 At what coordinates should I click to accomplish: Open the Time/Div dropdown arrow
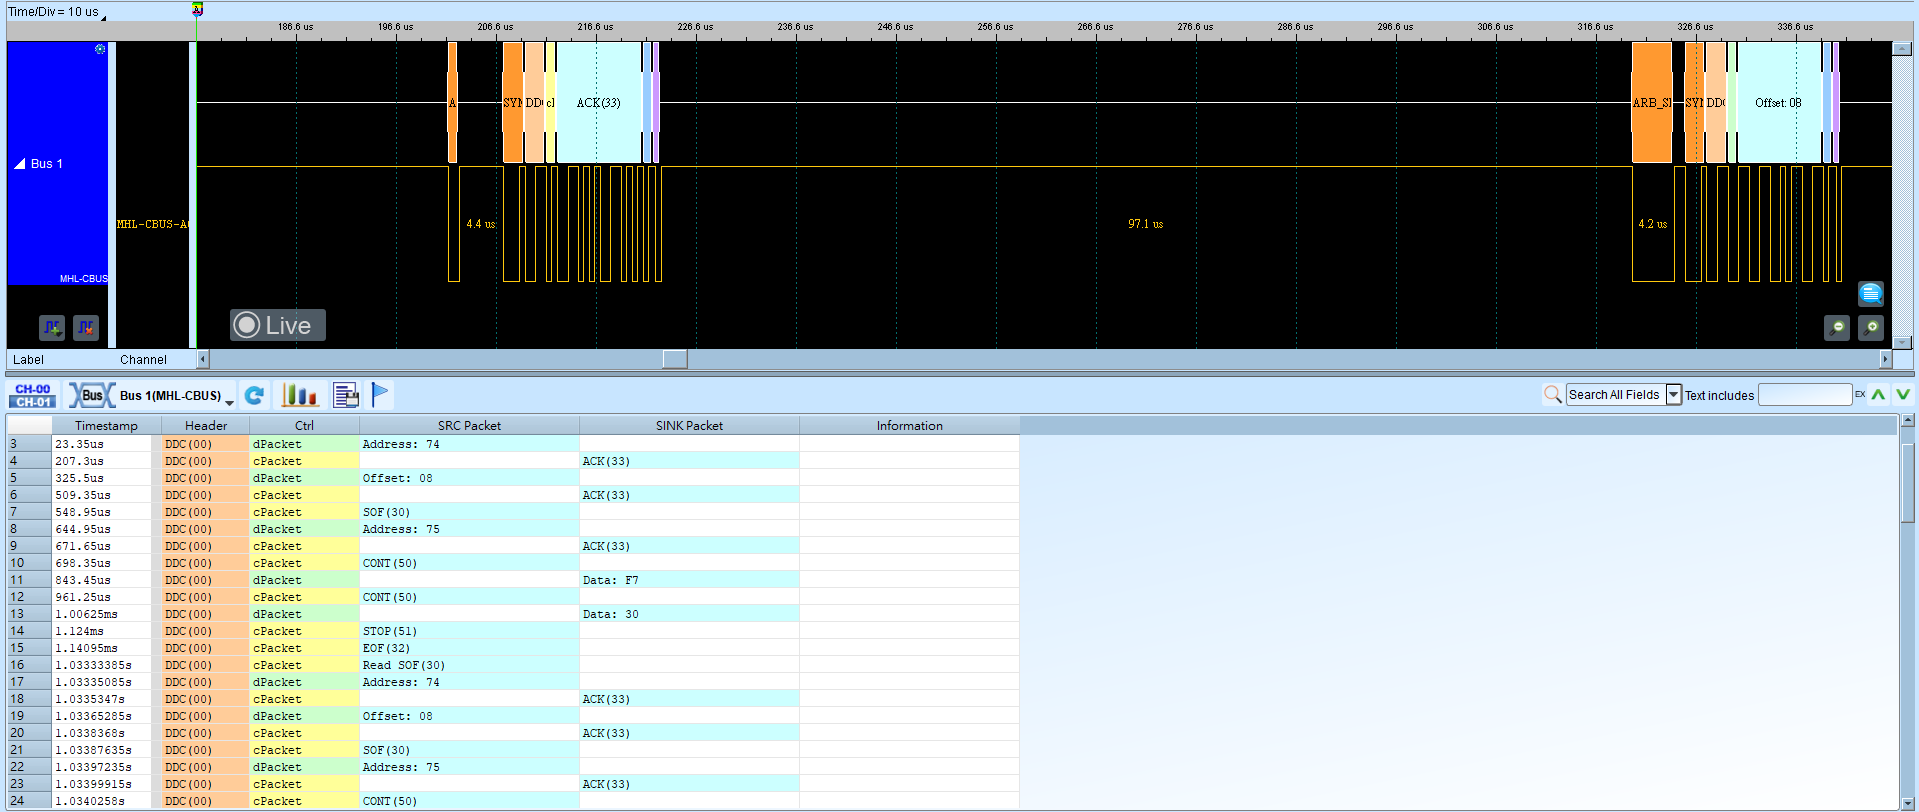click(x=103, y=16)
